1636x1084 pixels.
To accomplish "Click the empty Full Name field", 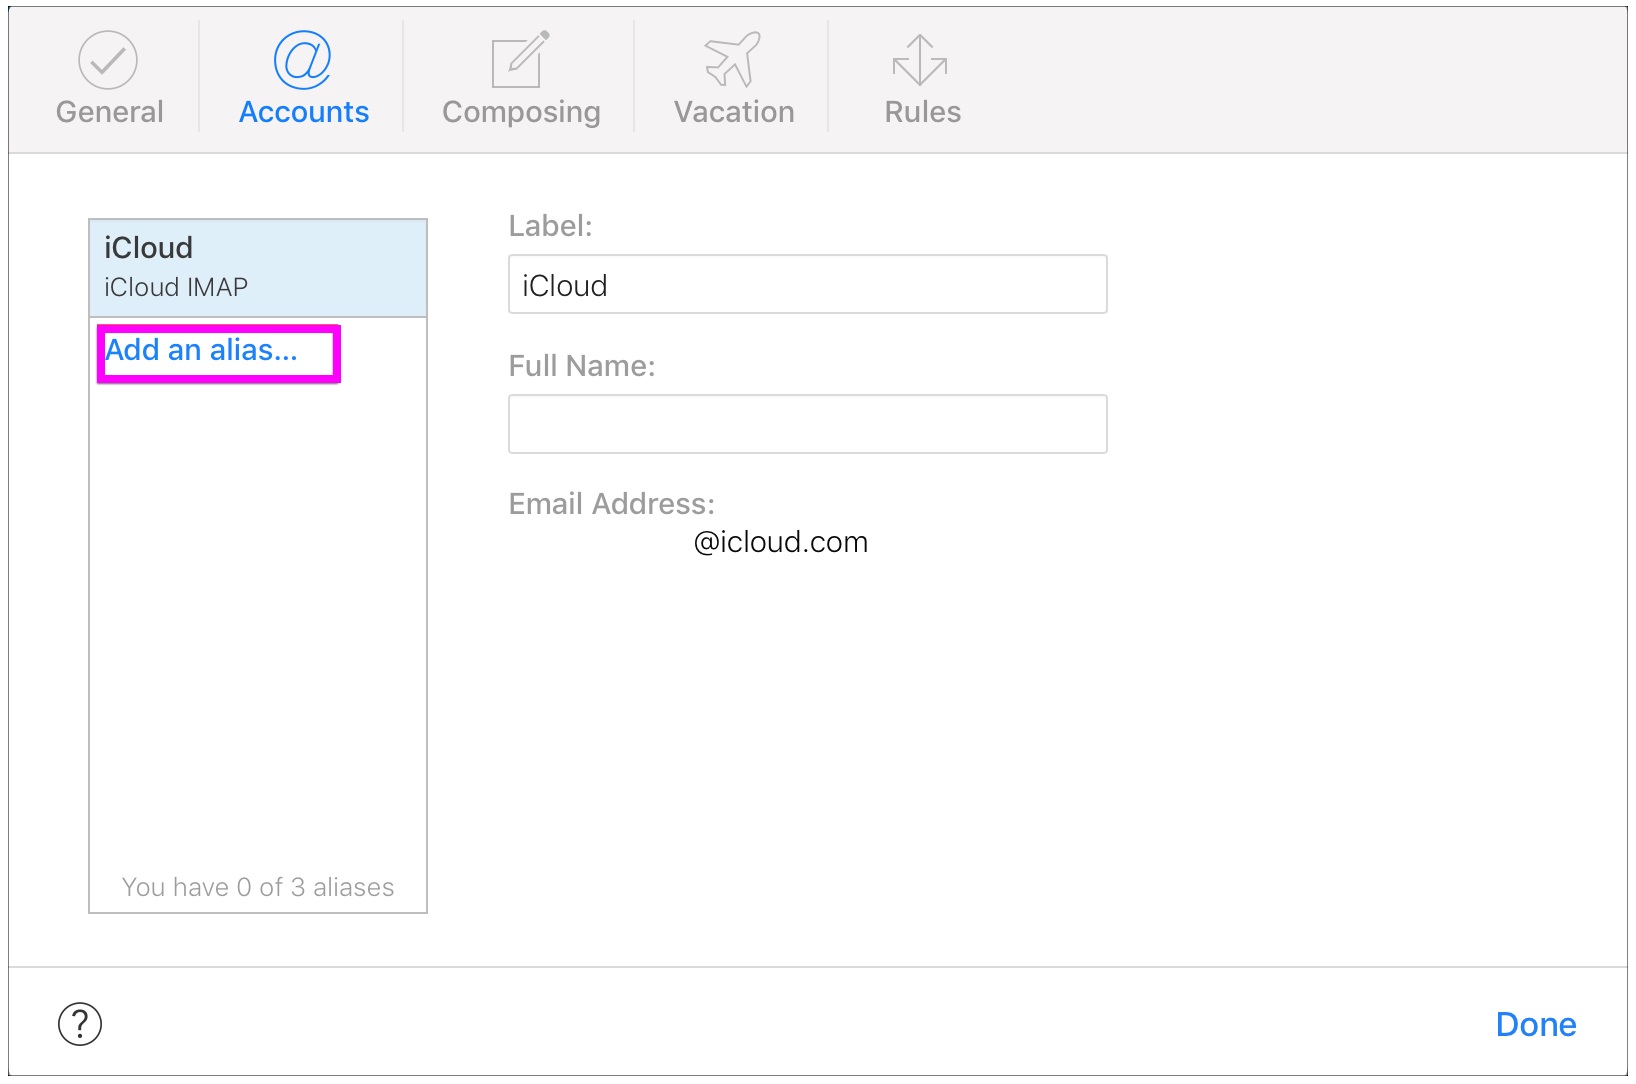I will pyautogui.click(x=807, y=424).
